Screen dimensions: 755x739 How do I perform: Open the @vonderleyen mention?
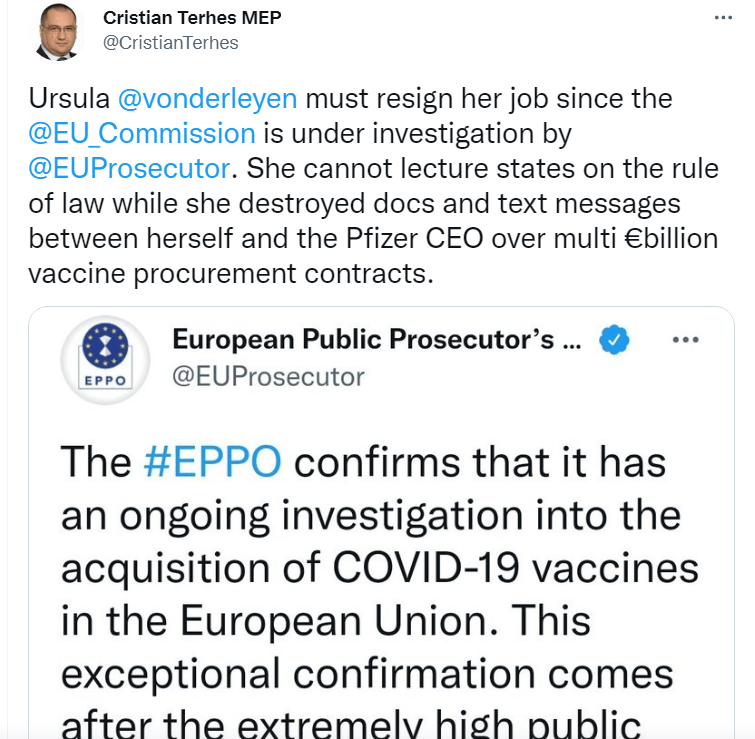[x=207, y=100]
